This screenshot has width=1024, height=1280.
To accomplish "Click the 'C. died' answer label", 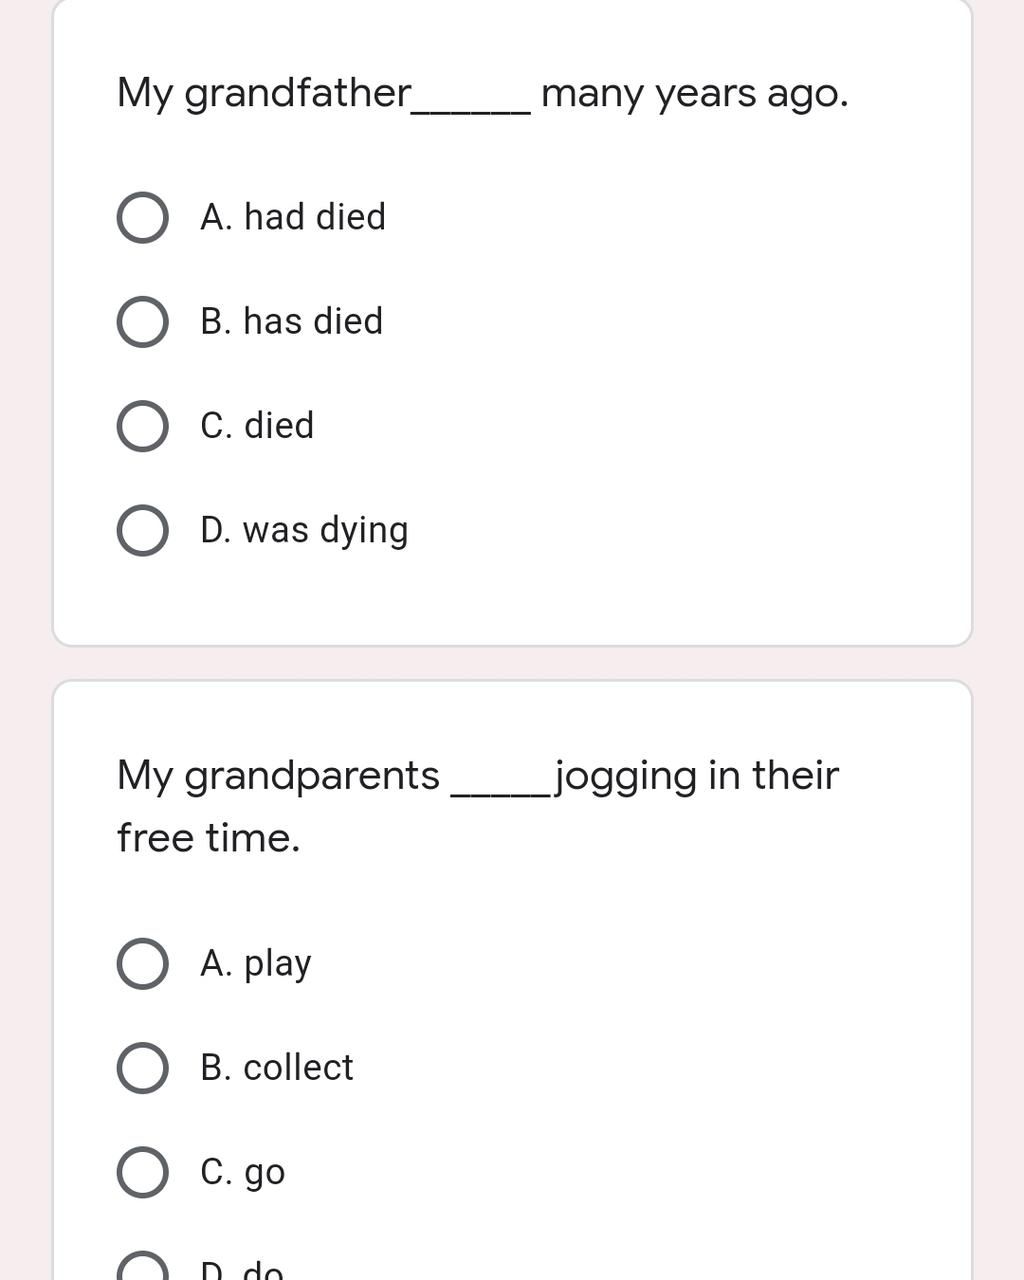I will pos(257,425).
